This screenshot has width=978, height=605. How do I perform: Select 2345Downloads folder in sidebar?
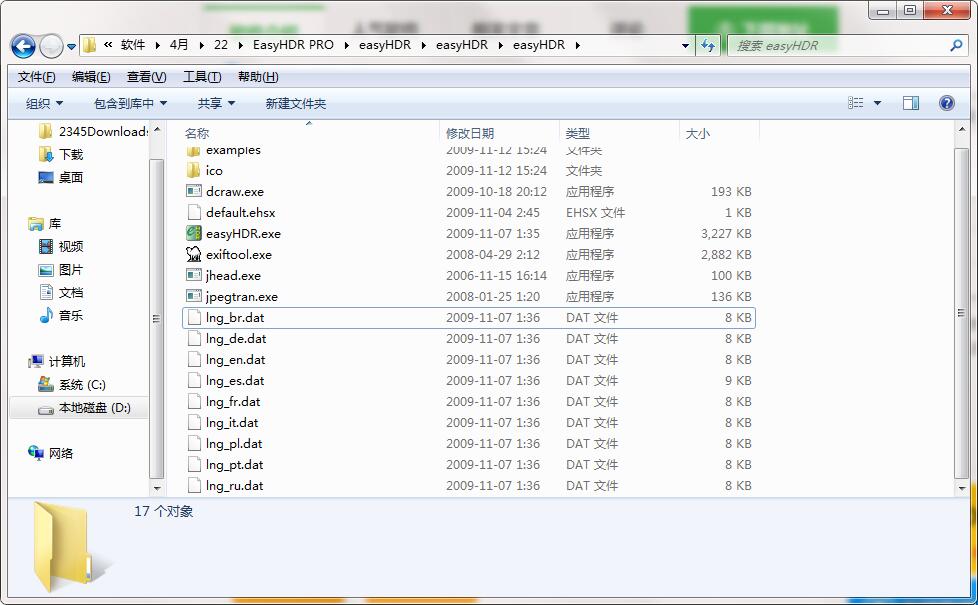(94, 132)
